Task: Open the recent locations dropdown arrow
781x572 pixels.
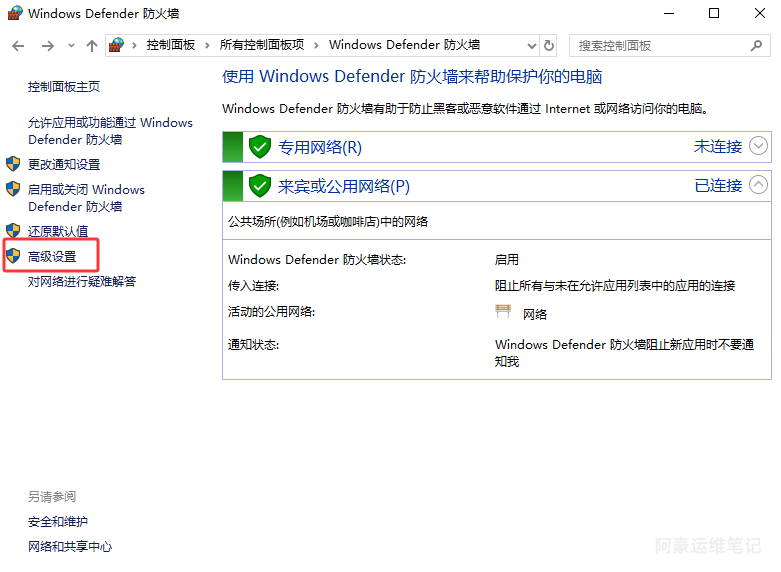Action: (x=71, y=45)
